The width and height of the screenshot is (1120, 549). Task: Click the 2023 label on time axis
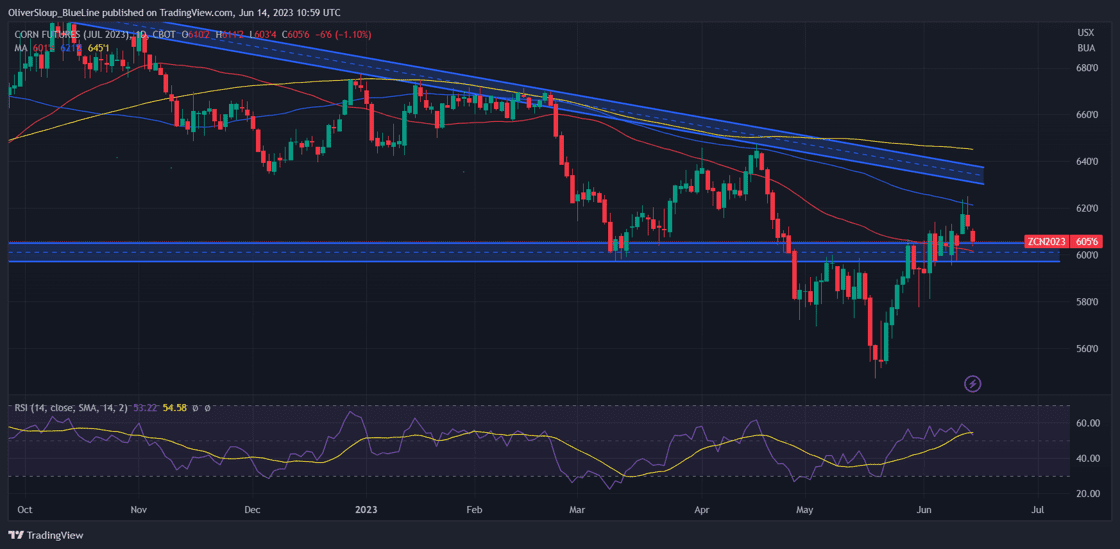point(366,510)
